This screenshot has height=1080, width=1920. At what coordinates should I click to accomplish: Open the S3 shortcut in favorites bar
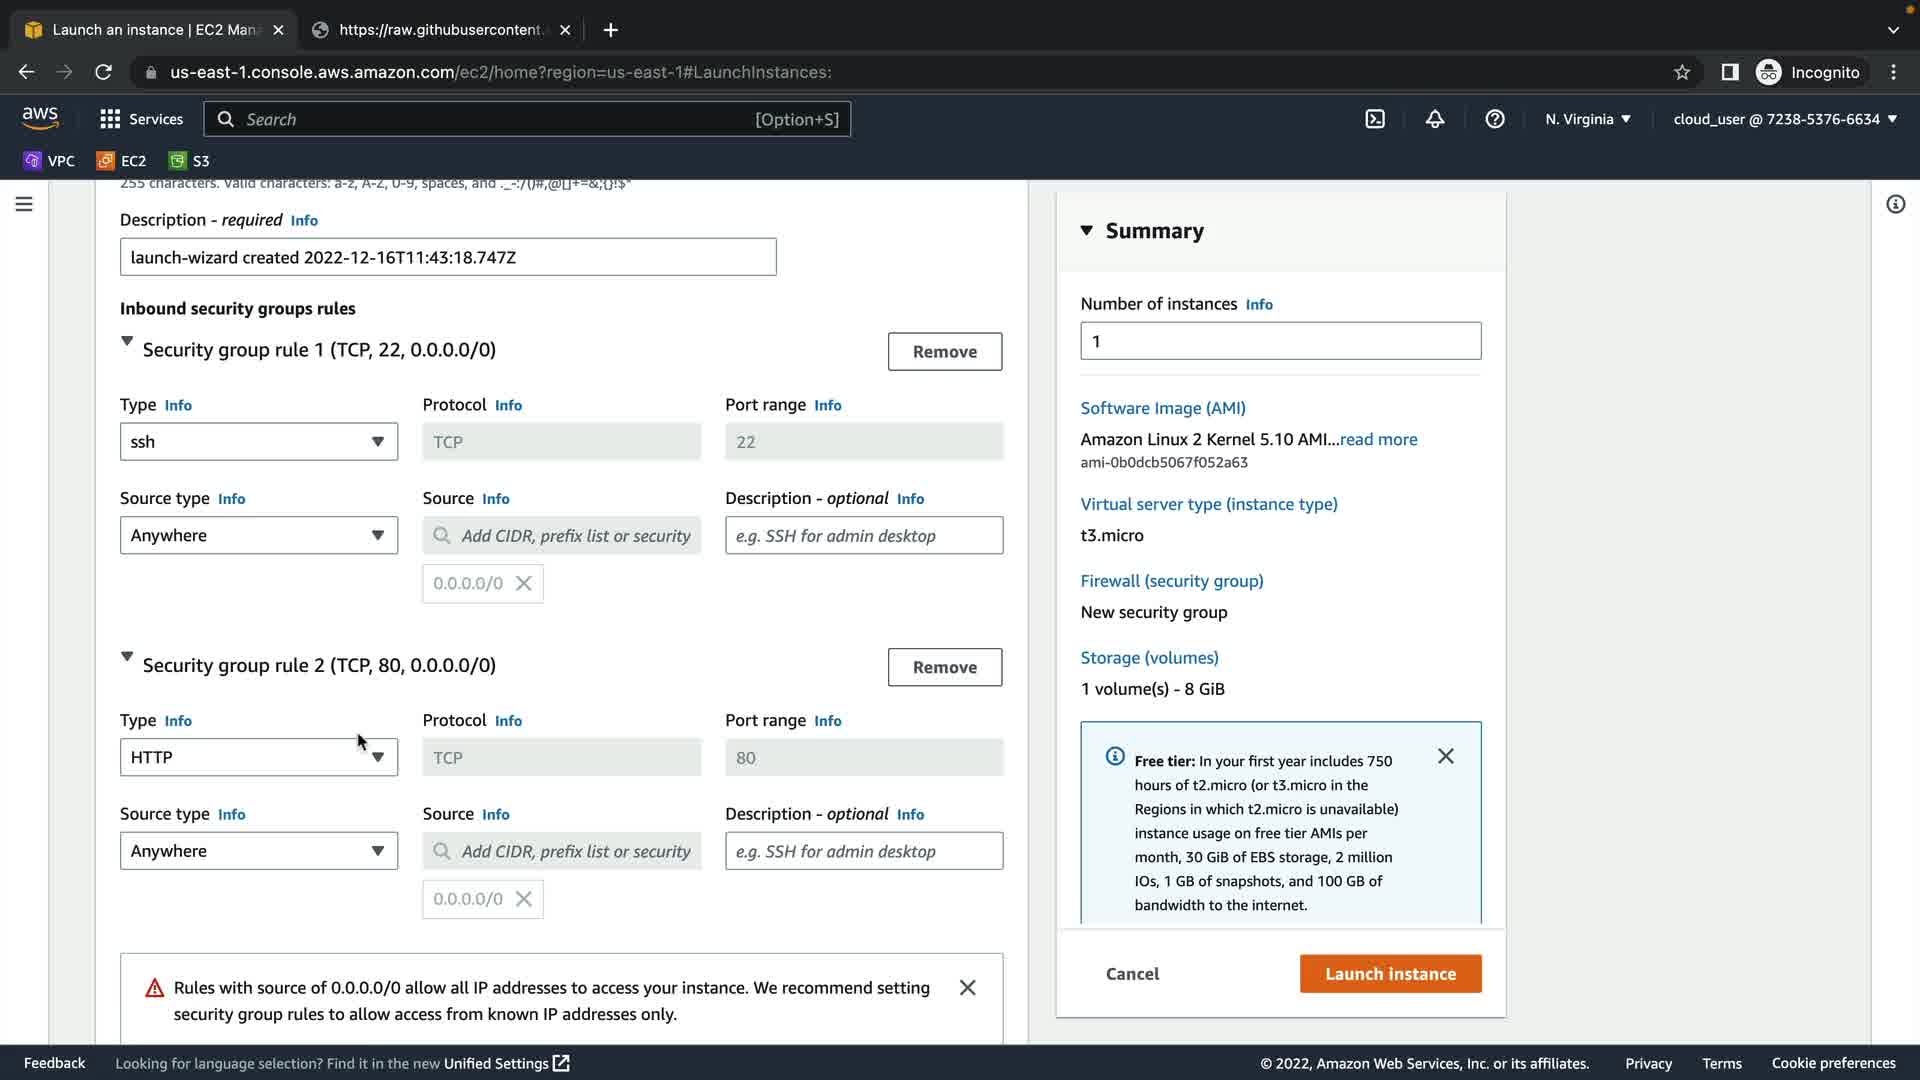[x=189, y=161]
